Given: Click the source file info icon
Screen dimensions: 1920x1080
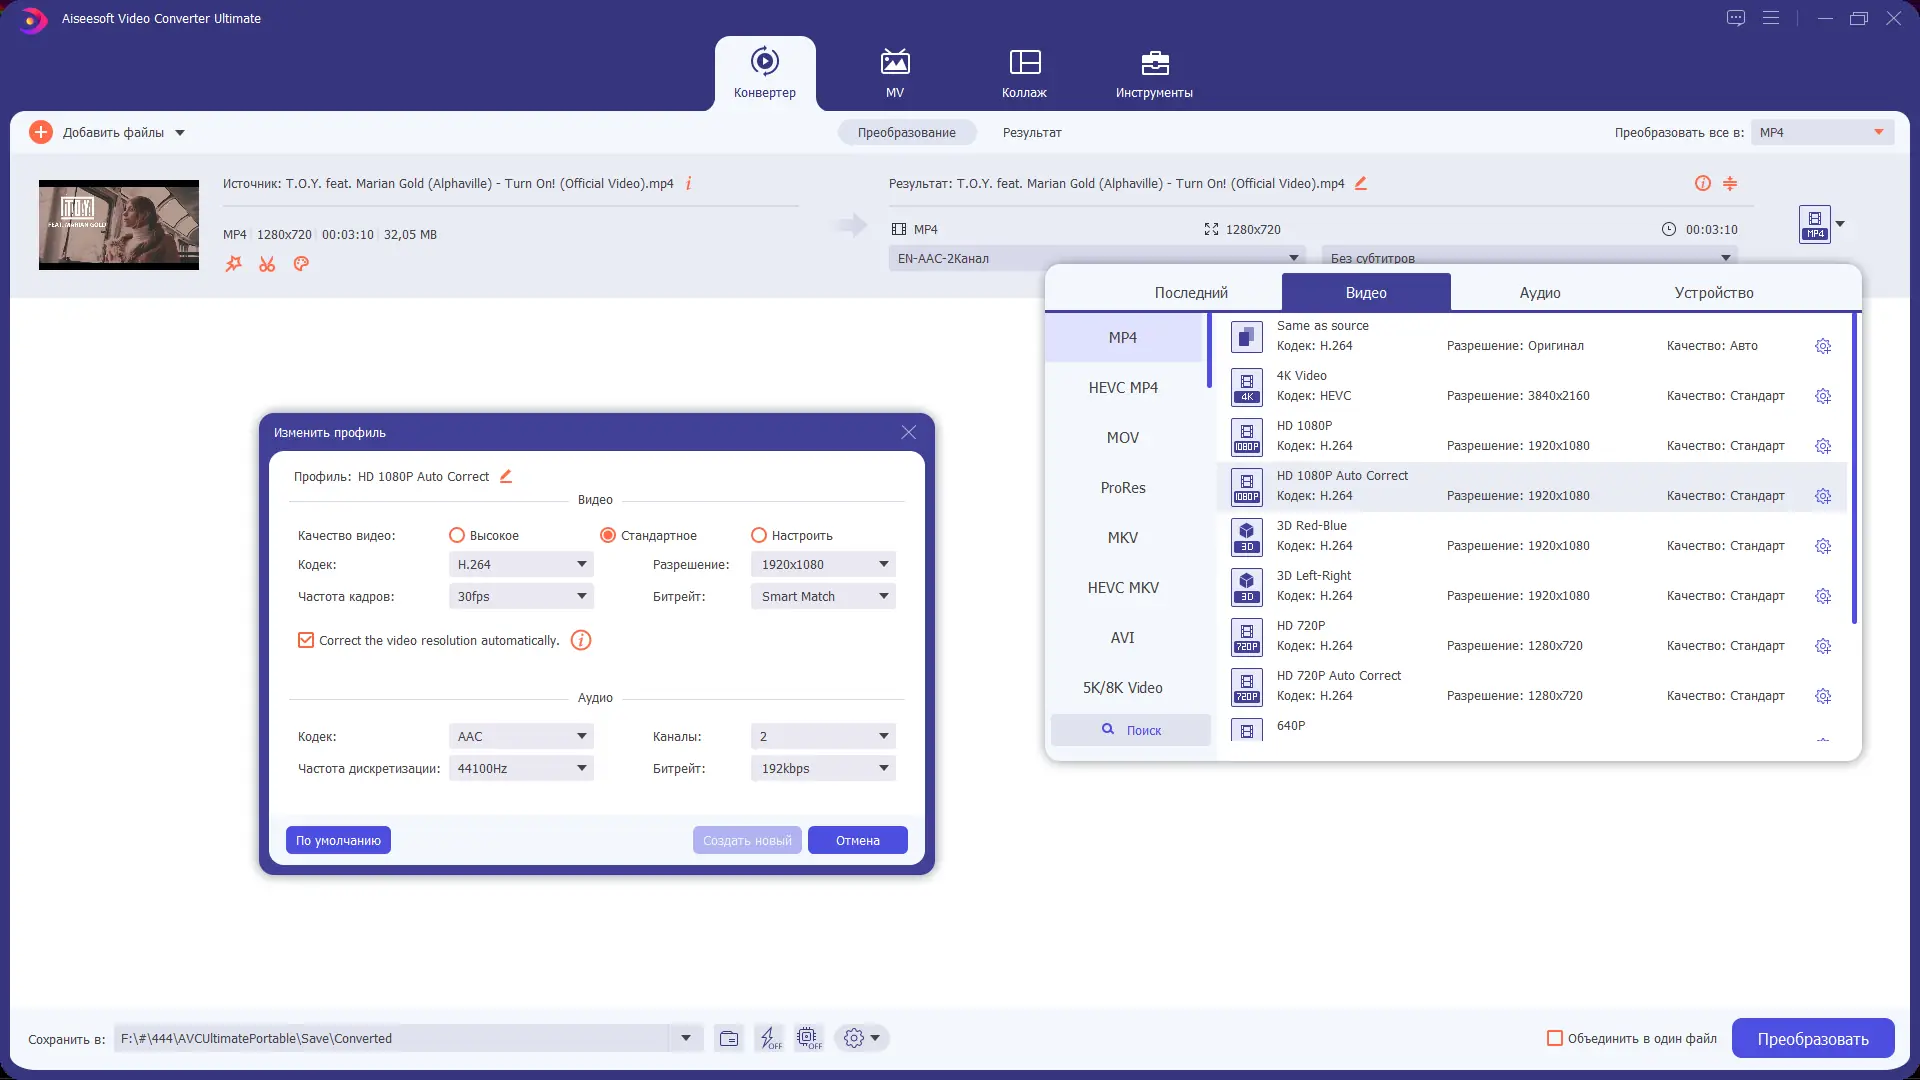Looking at the screenshot, I should click(688, 183).
